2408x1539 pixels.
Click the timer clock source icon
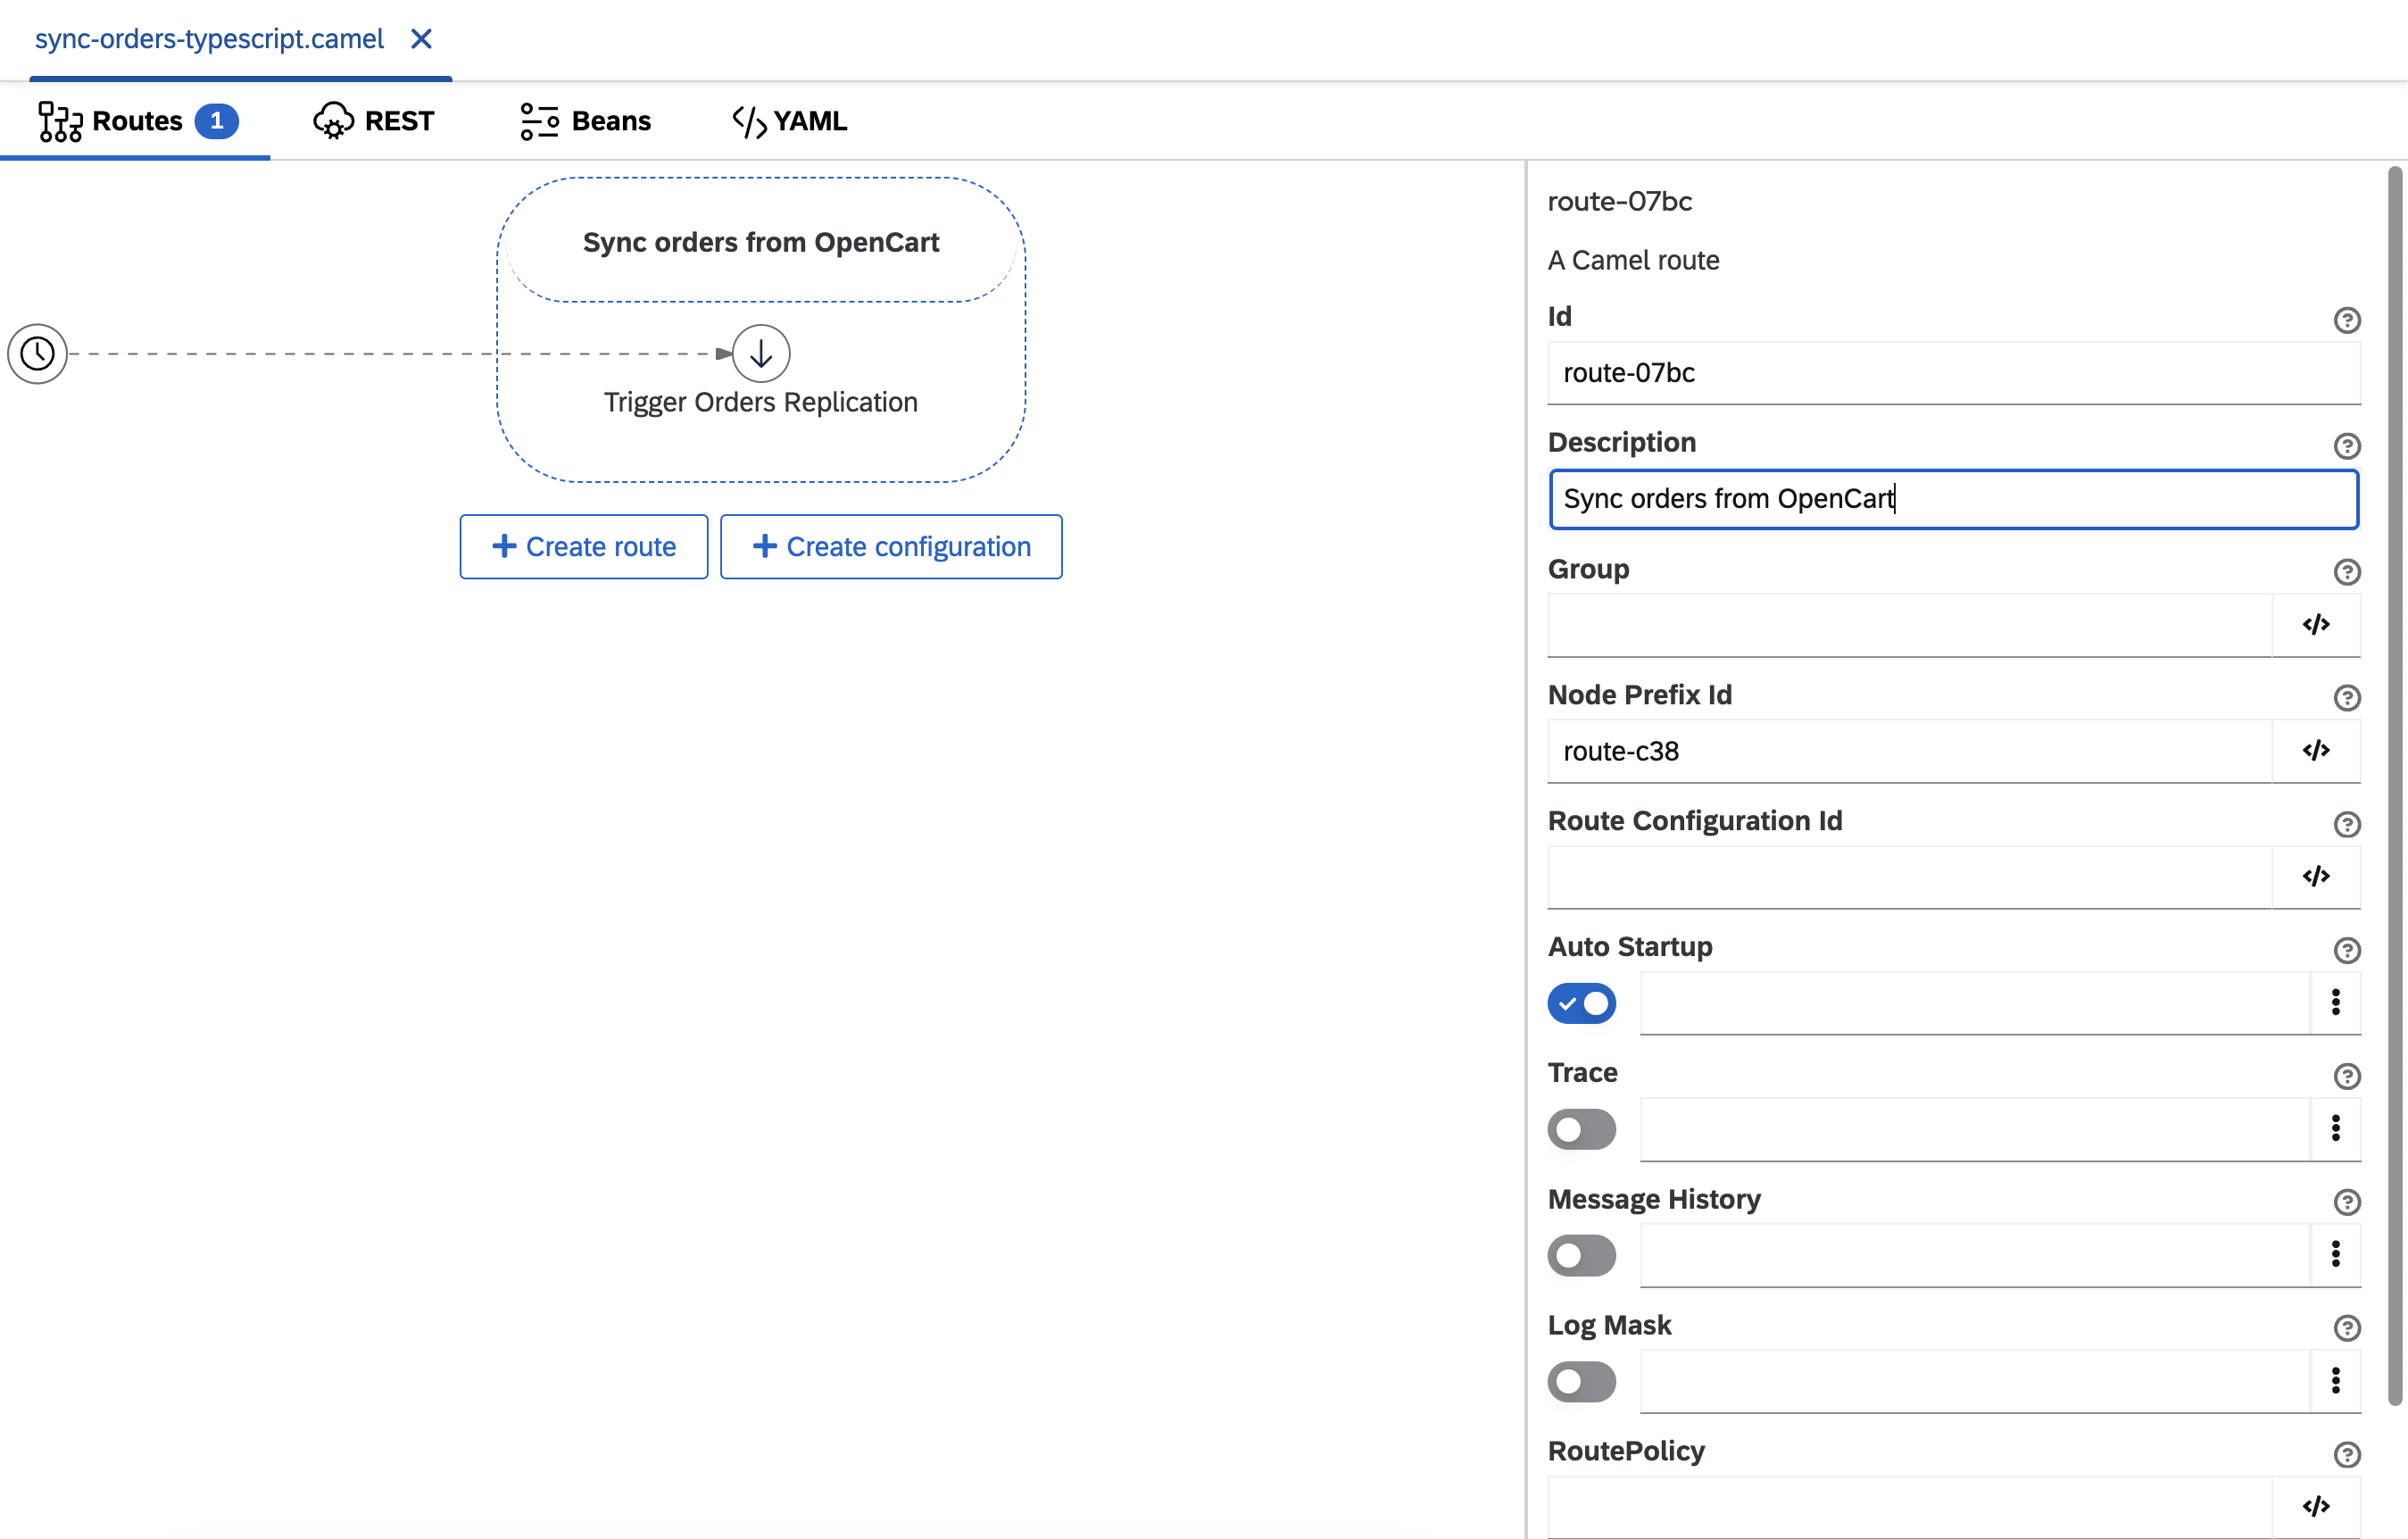tap(37, 353)
